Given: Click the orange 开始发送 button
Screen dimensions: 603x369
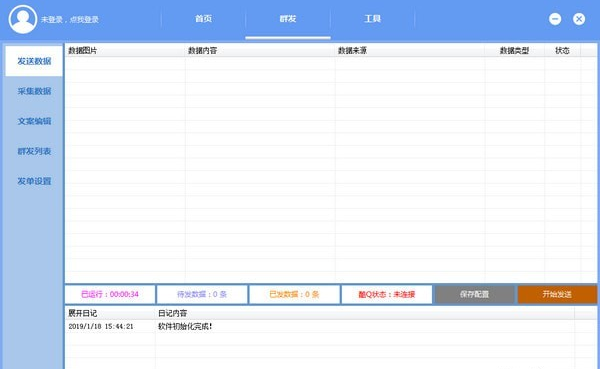Looking at the screenshot, I should pos(557,294).
